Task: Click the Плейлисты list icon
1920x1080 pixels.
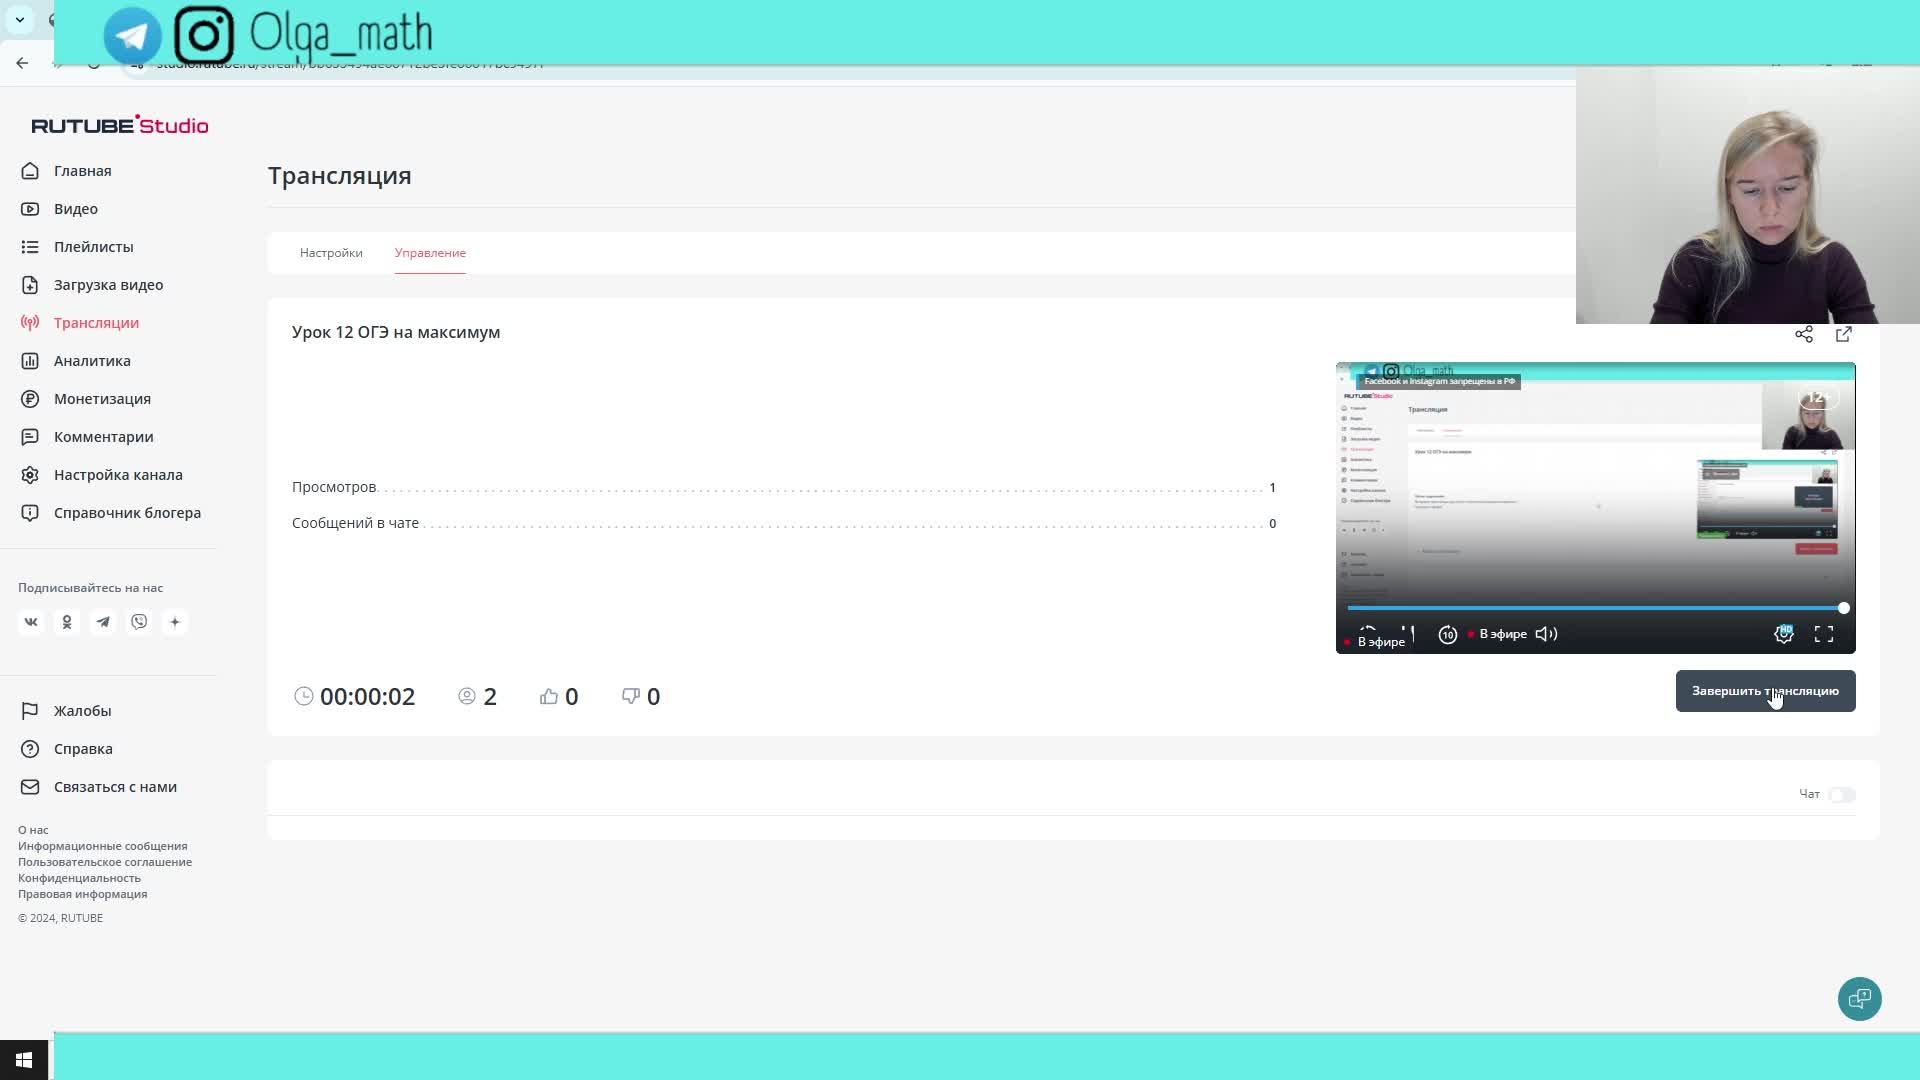Action: click(30, 247)
